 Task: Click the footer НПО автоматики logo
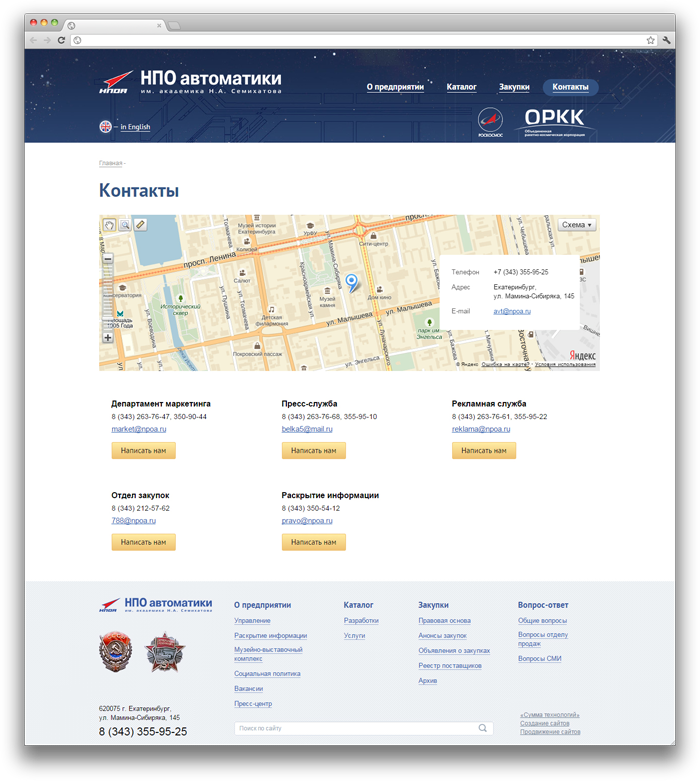155,604
